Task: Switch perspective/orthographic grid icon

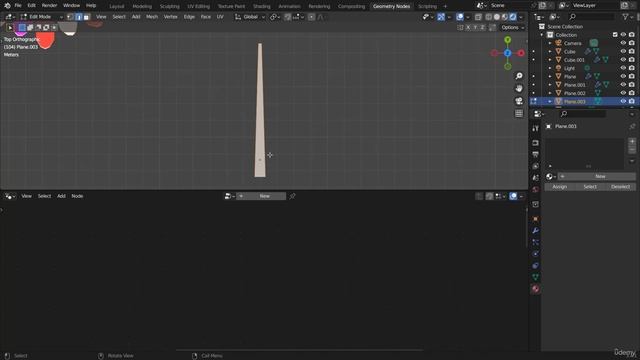Action: [519, 113]
